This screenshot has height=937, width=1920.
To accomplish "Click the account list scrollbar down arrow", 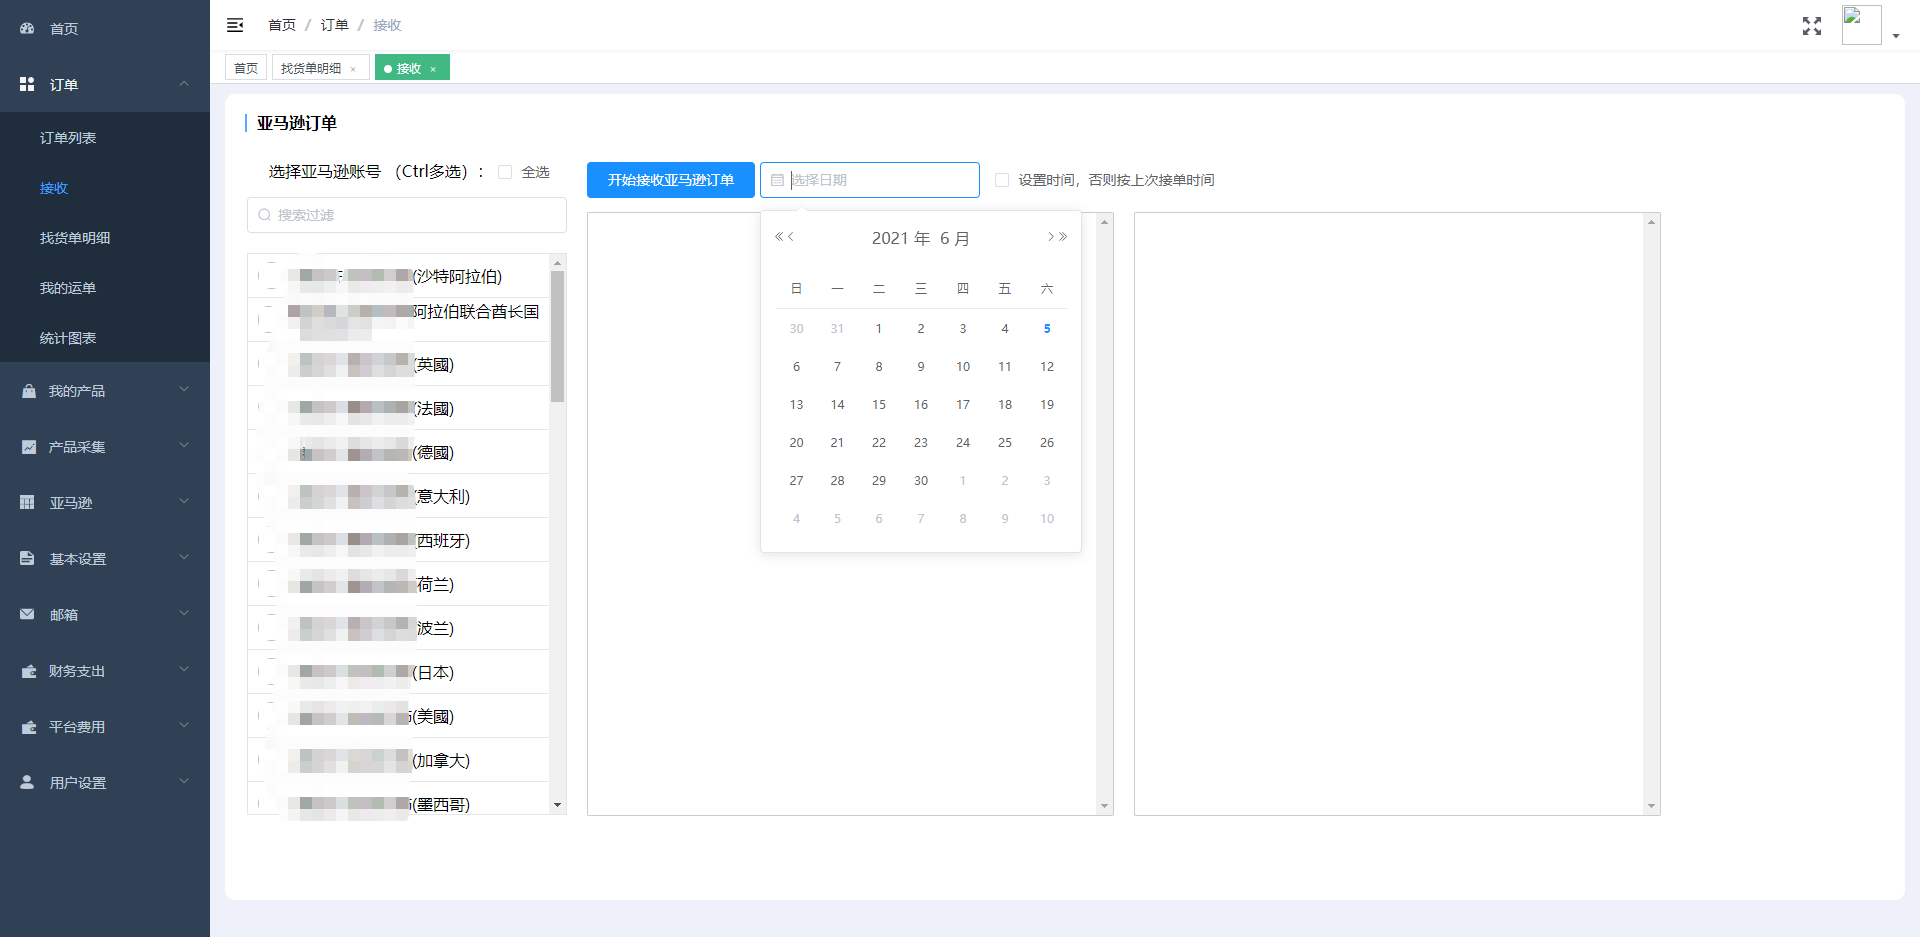I will [557, 805].
